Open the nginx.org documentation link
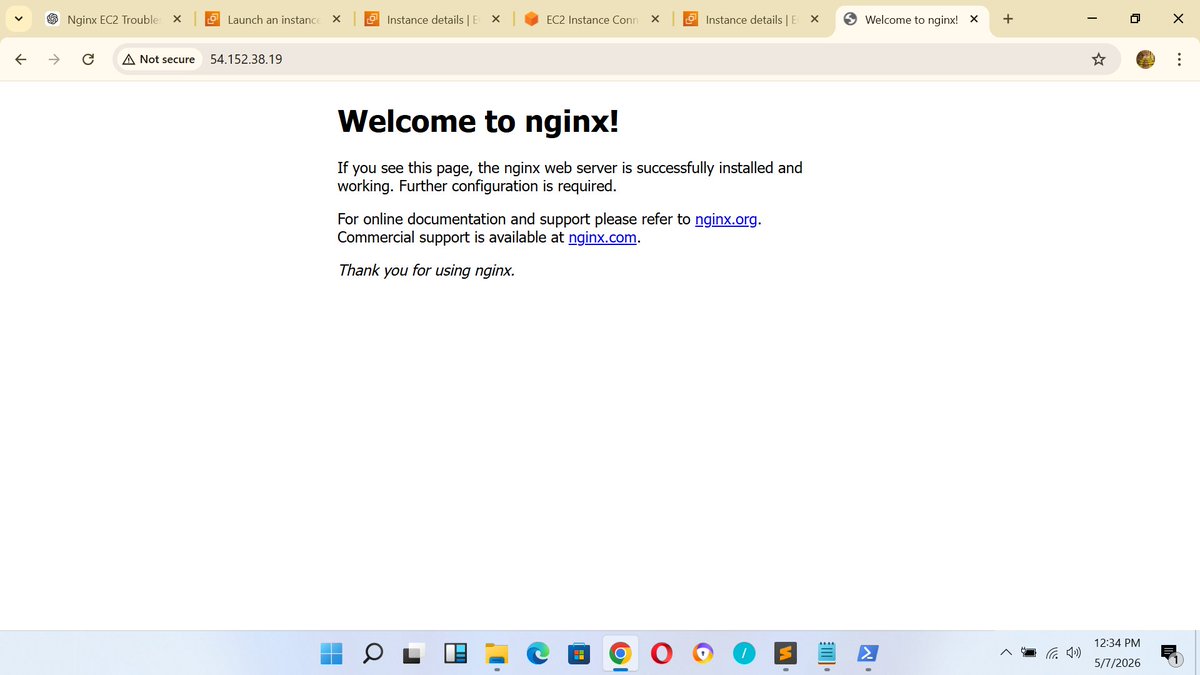The width and height of the screenshot is (1200, 675). [726, 219]
